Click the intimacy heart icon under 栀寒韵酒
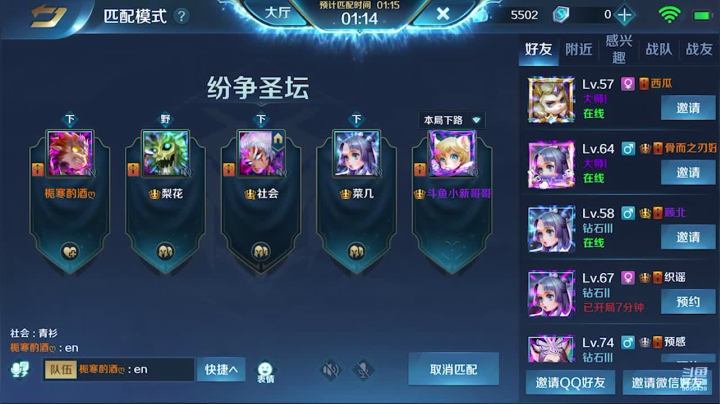Viewport: 720px width, 404px height. [70, 251]
